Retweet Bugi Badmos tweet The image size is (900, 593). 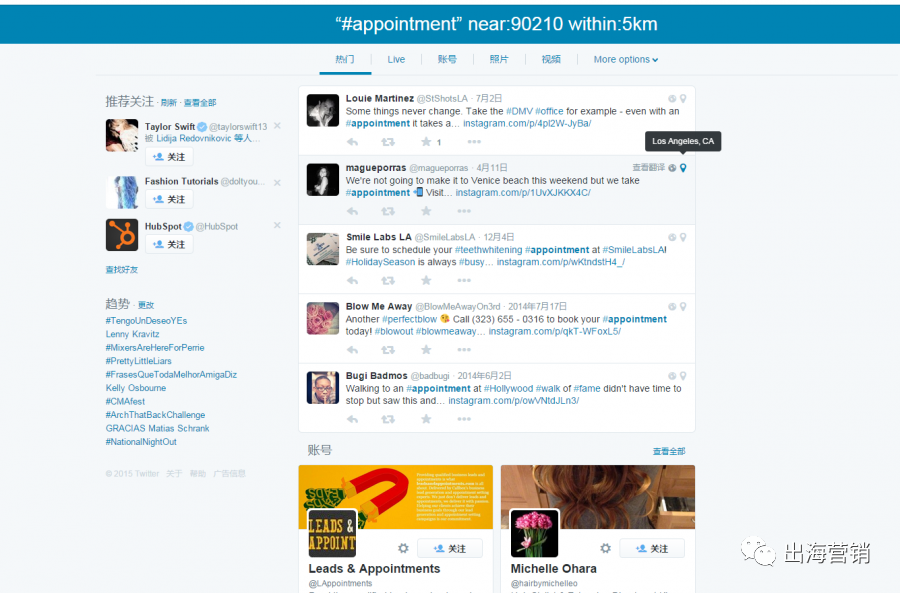point(388,419)
